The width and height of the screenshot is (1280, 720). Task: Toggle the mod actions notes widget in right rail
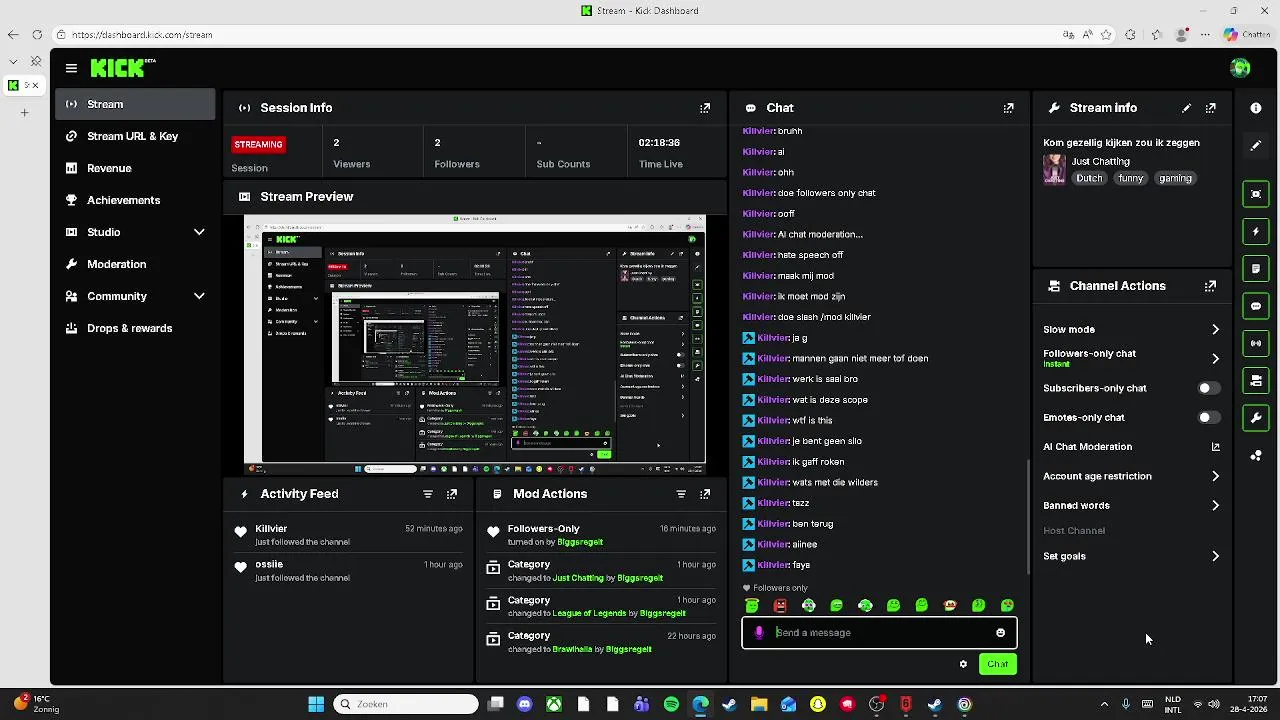point(1256,269)
